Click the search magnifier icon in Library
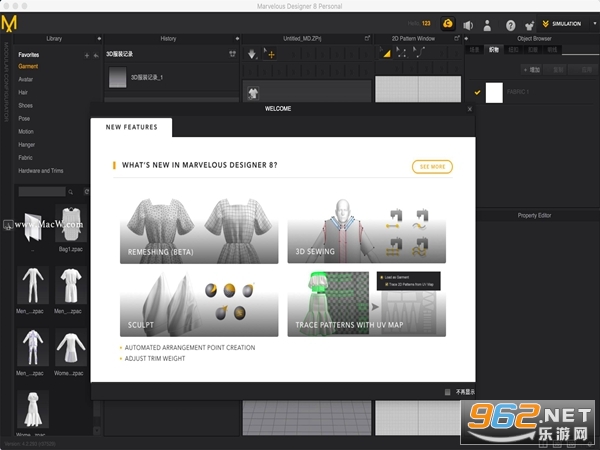Image resolution: width=600 pixels, height=450 pixels. pyautogui.click(x=70, y=192)
